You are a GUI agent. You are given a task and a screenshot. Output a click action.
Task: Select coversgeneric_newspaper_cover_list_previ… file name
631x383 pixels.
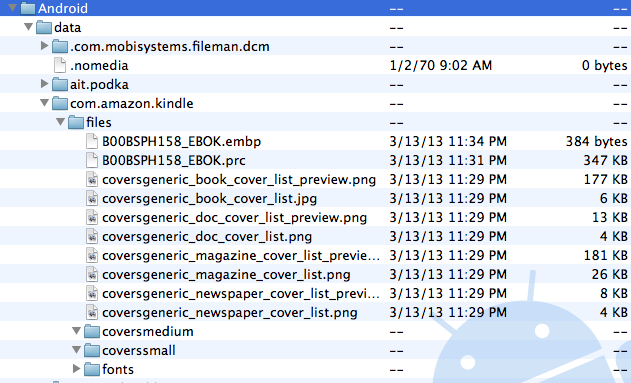click(x=241, y=294)
